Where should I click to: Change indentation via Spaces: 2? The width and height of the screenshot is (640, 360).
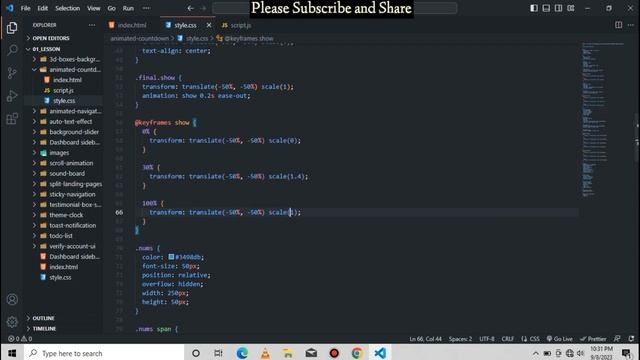tap(460, 339)
